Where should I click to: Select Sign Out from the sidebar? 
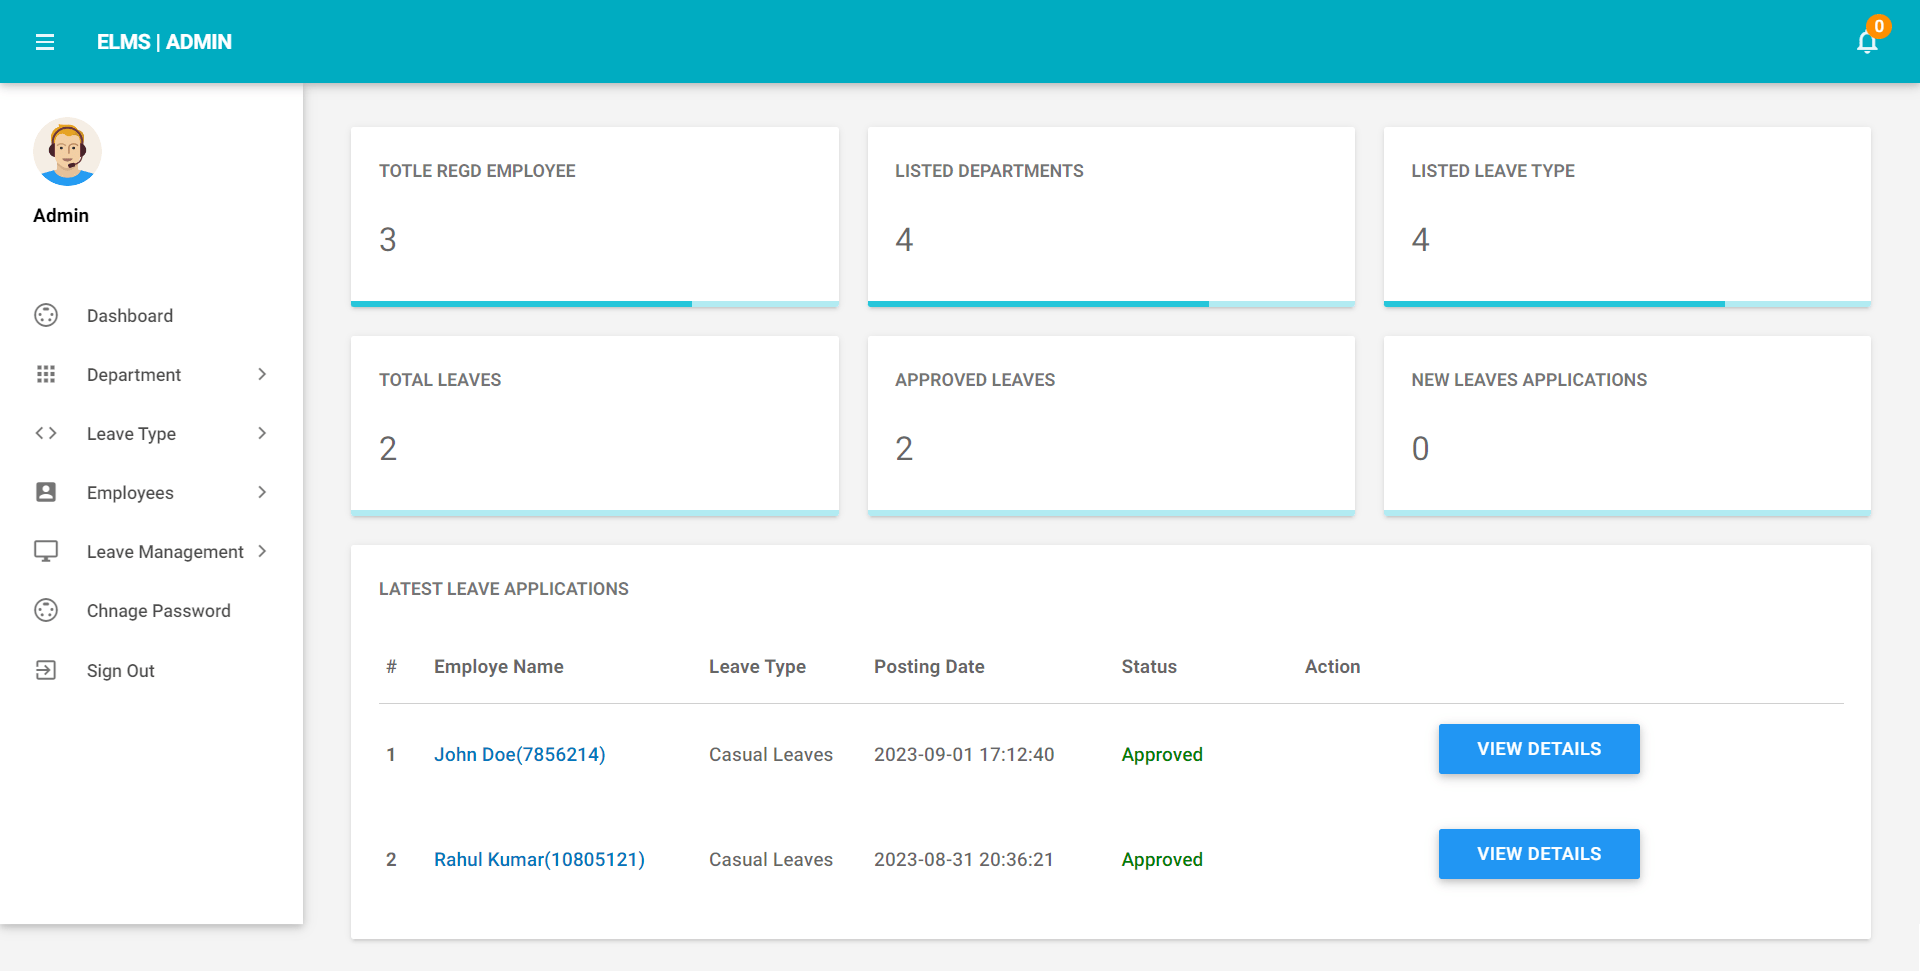point(120,670)
